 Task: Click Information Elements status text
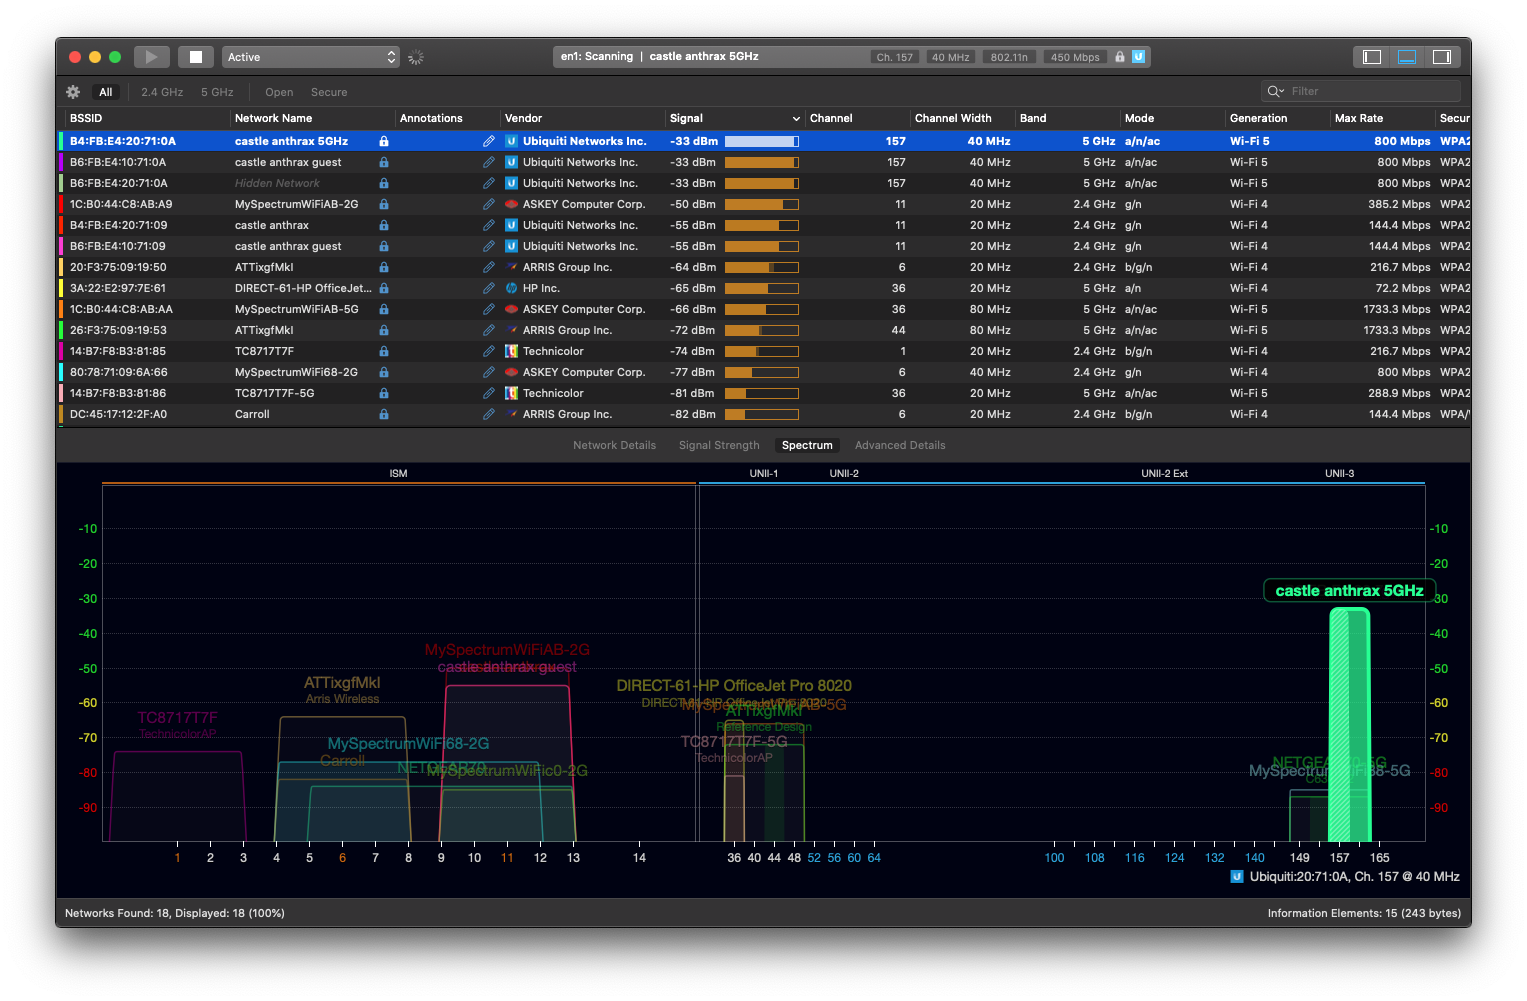tap(1364, 913)
